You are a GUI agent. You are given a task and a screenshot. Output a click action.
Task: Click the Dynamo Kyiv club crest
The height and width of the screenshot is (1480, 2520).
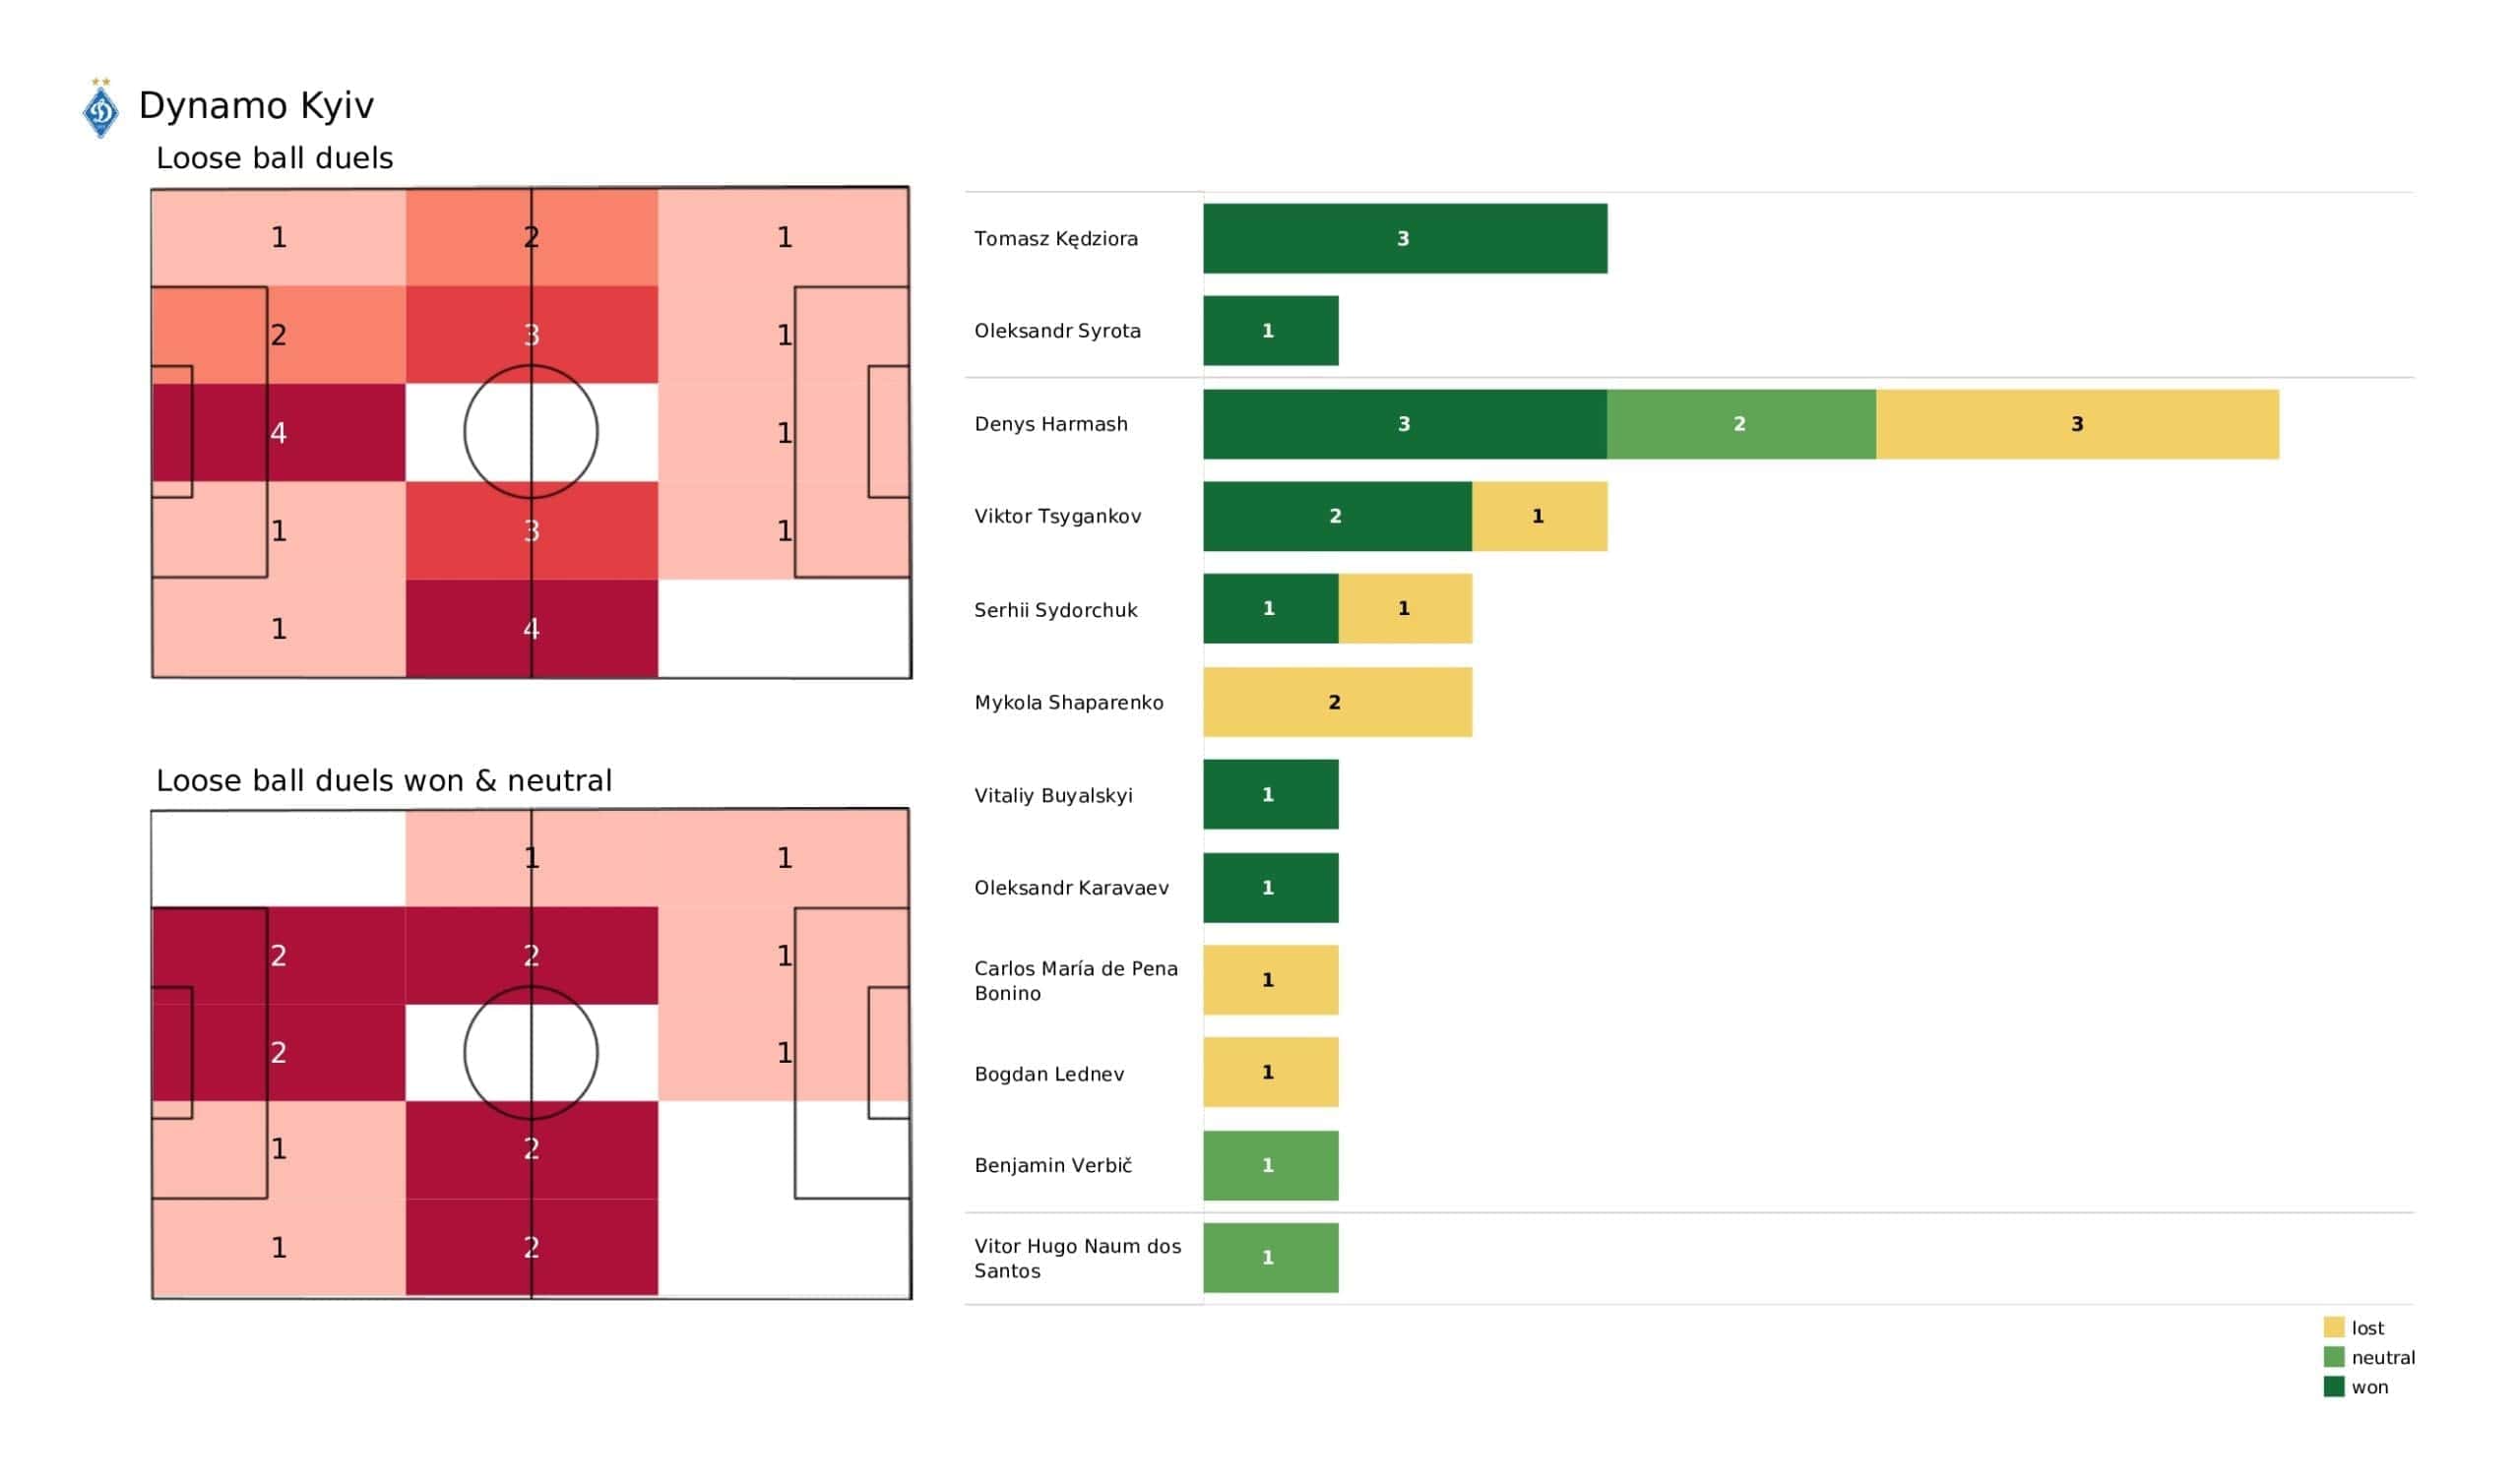click(x=100, y=109)
